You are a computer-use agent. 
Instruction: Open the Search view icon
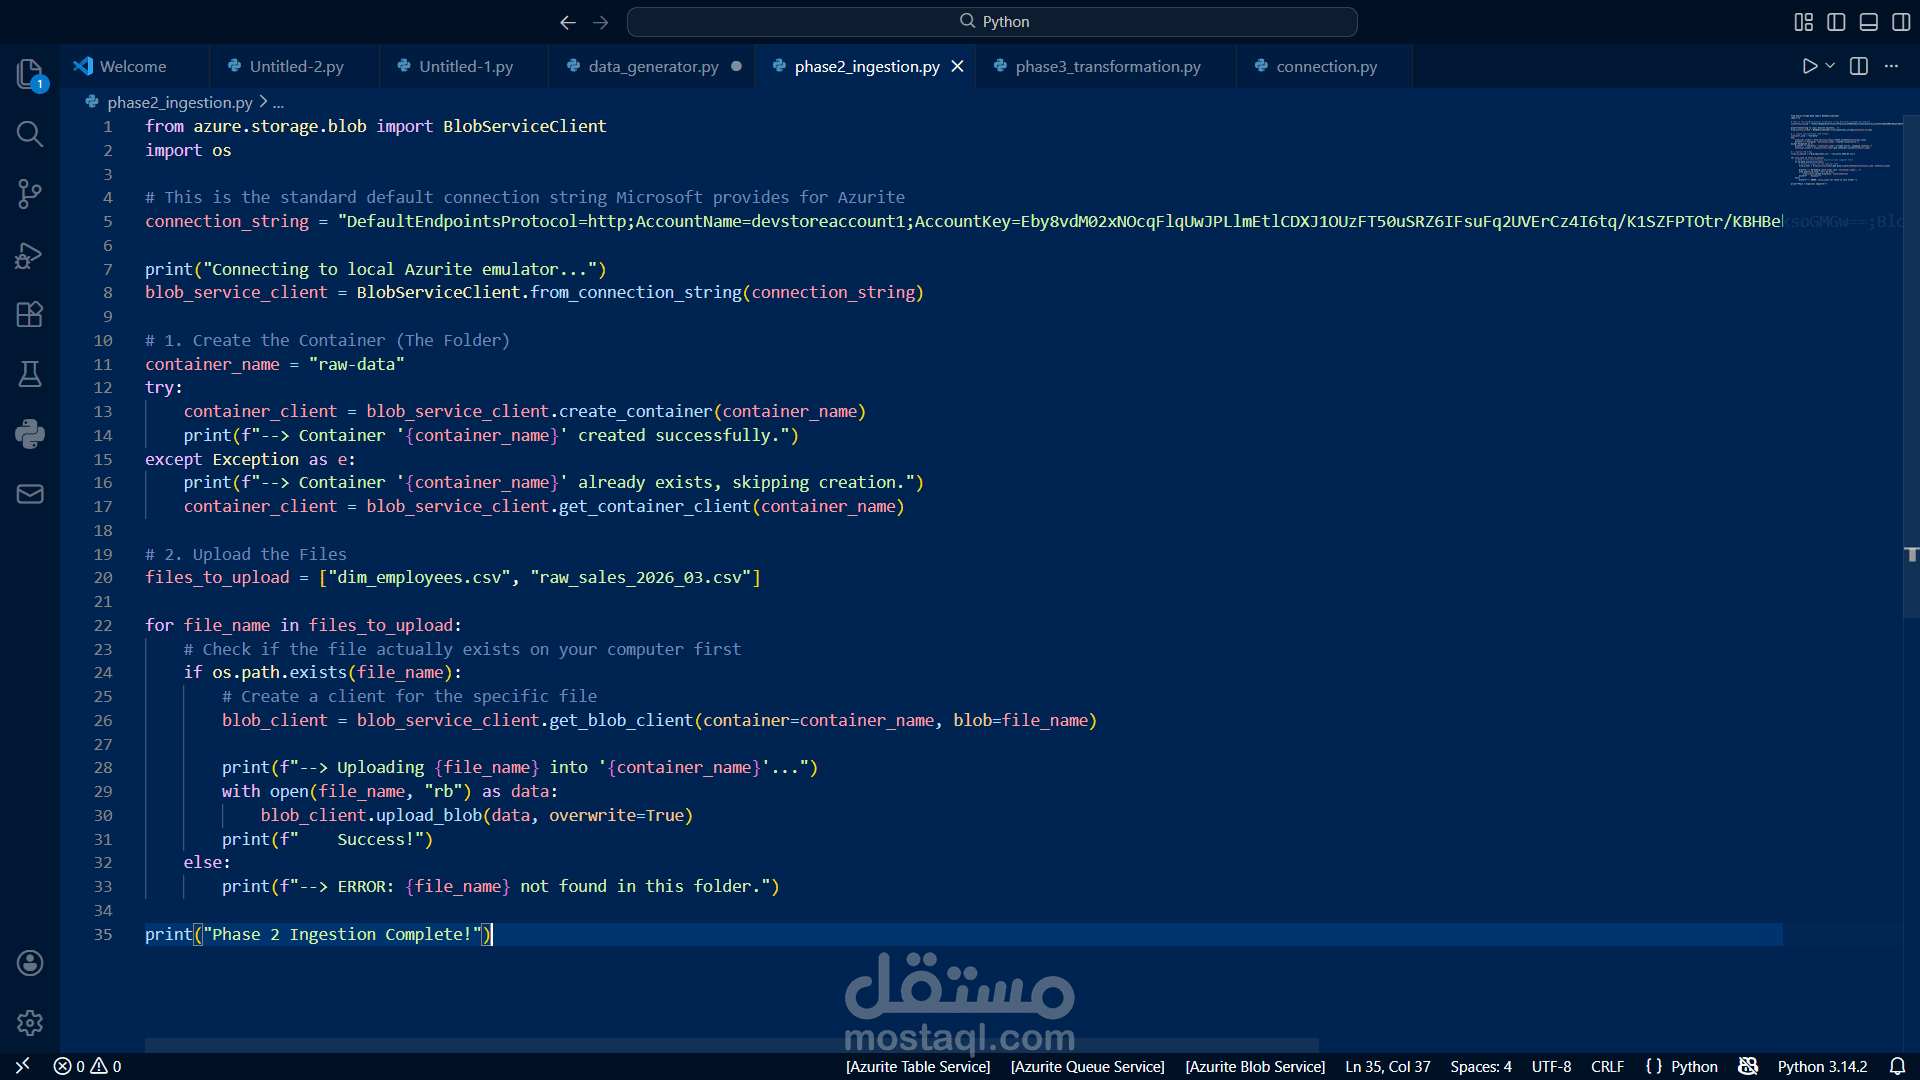[x=30, y=134]
